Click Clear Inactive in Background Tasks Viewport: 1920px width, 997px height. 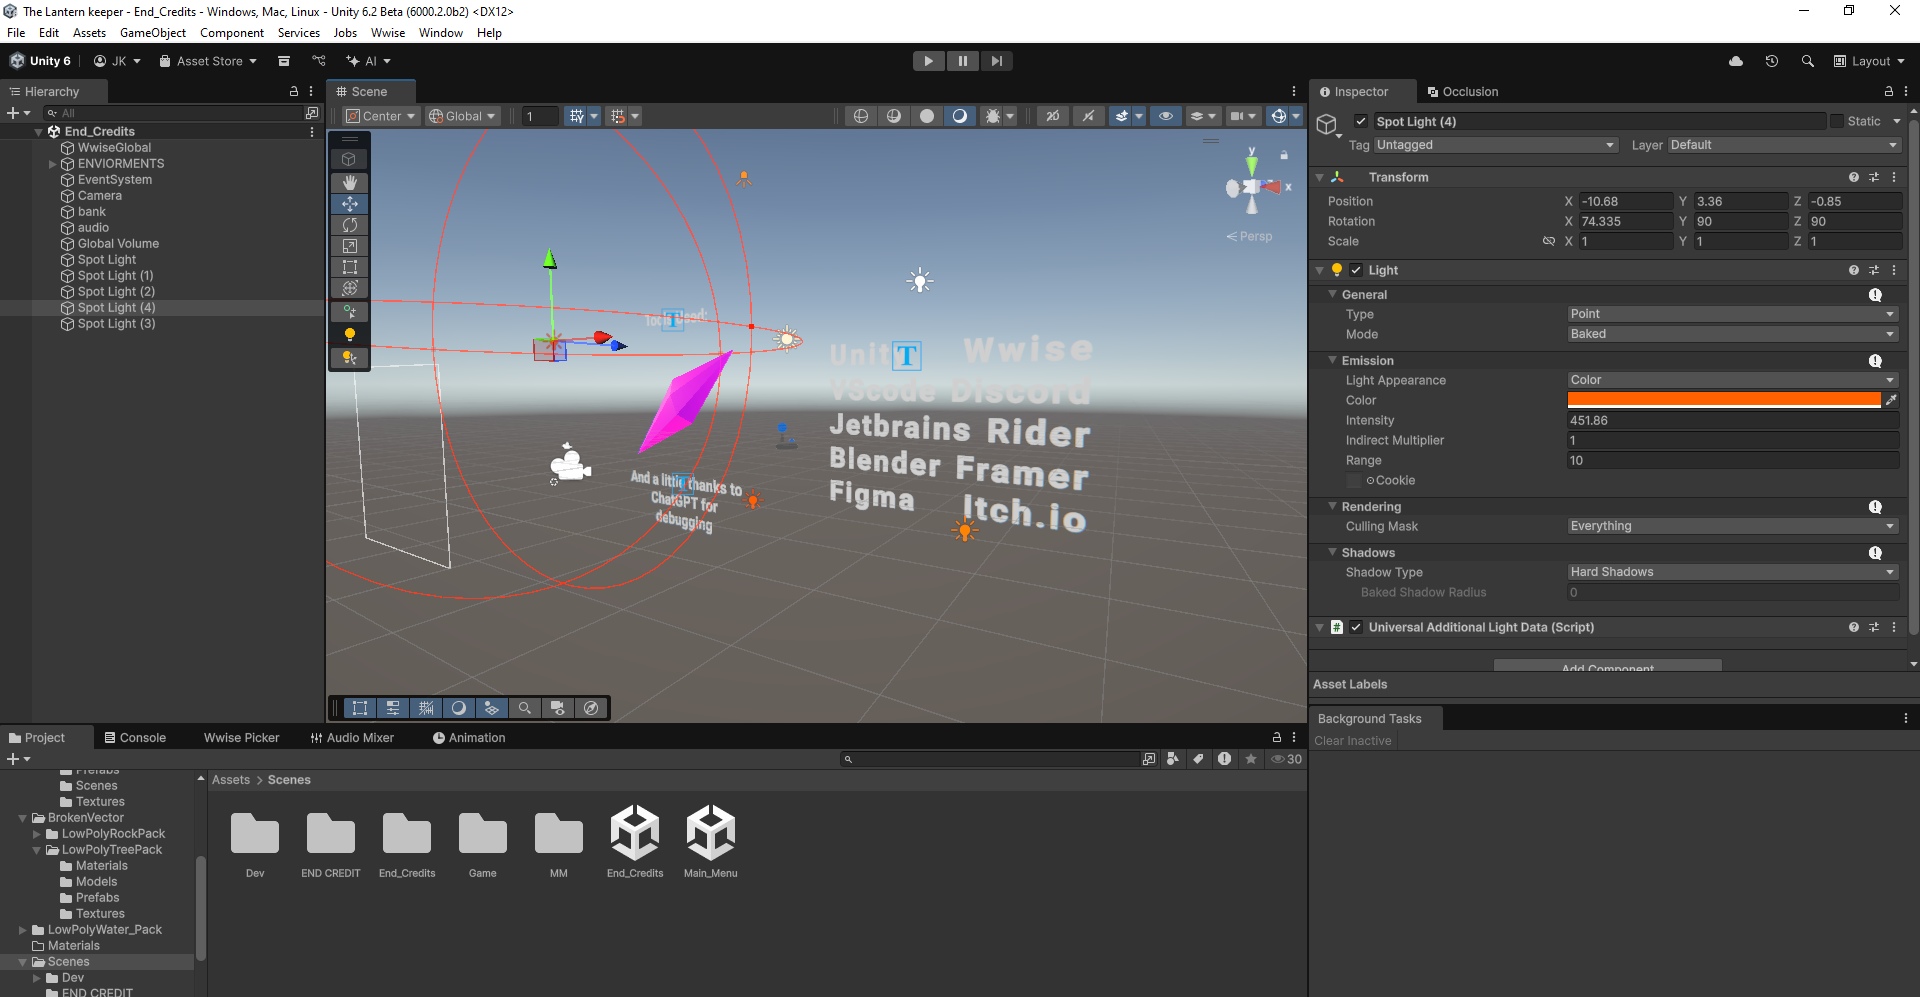[1352, 741]
